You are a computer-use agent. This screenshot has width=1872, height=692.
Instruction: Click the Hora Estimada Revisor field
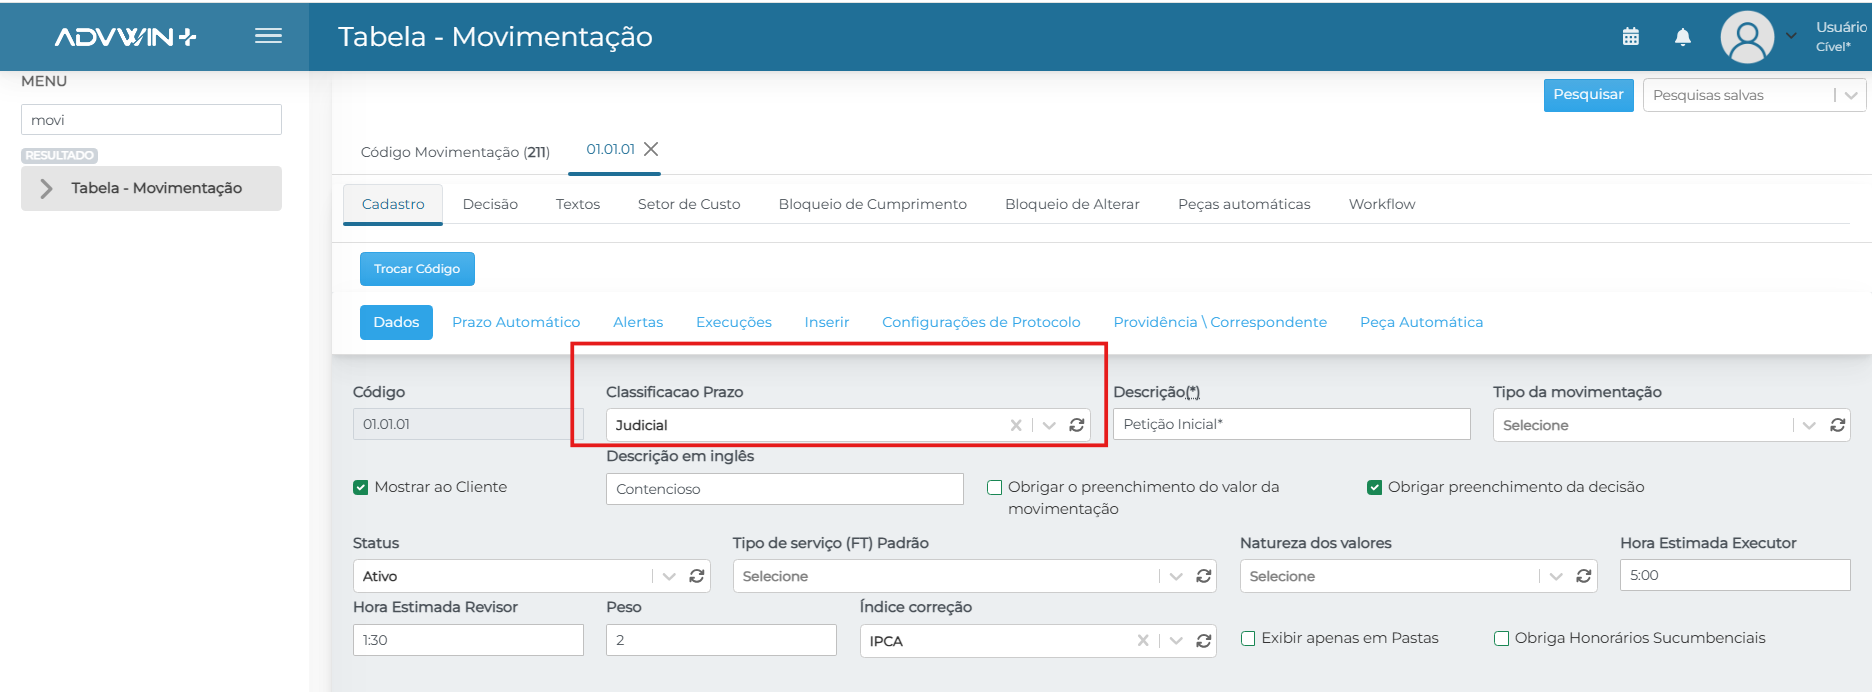[x=468, y=640]
